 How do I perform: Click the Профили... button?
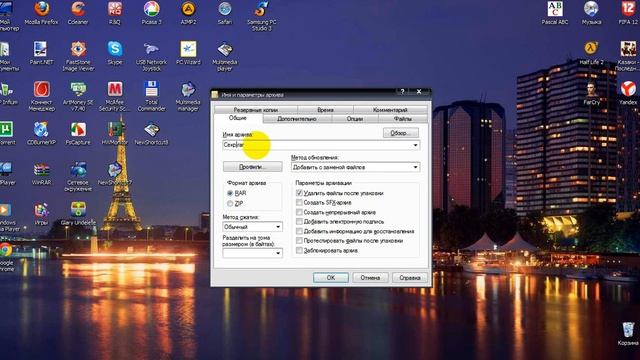252,167
